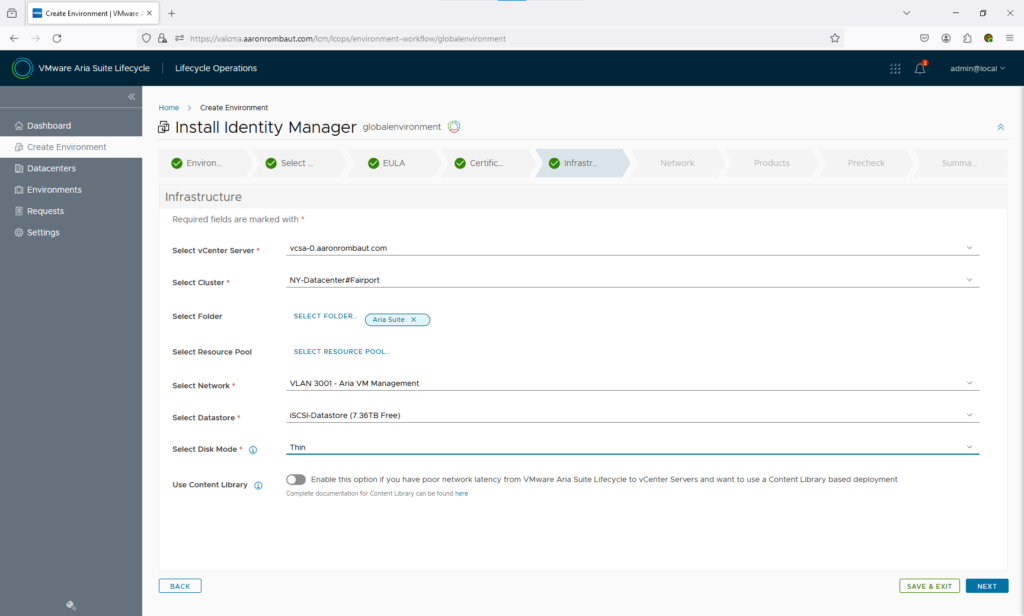Go to Datacenters in the sidebar

(x=51, y=168)
